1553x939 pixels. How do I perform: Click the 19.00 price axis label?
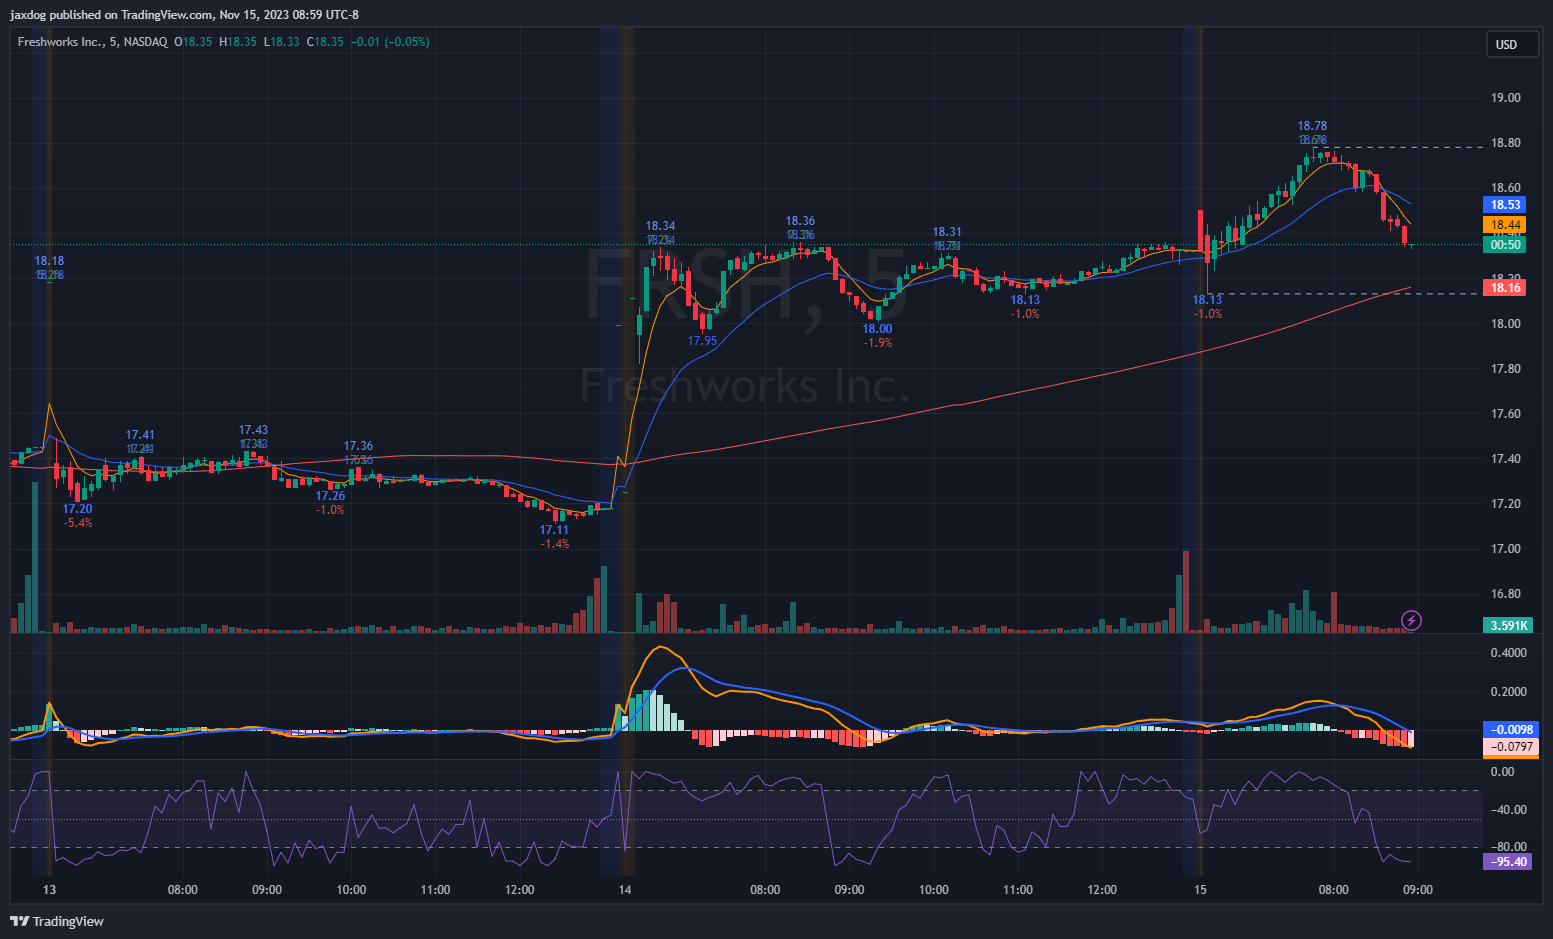pyautogui.click(x=1506, y=98)
